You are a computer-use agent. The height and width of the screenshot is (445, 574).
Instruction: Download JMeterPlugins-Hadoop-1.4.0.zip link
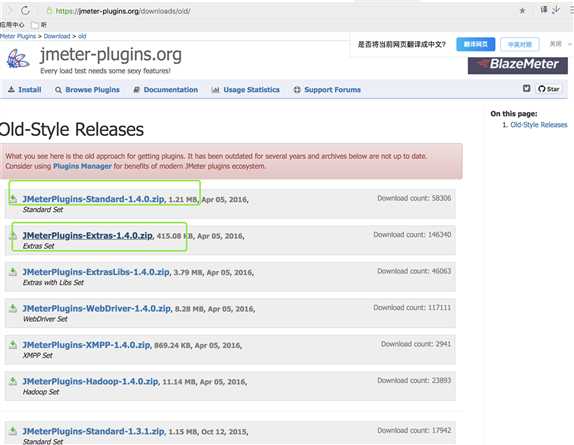tap(91, 381)
